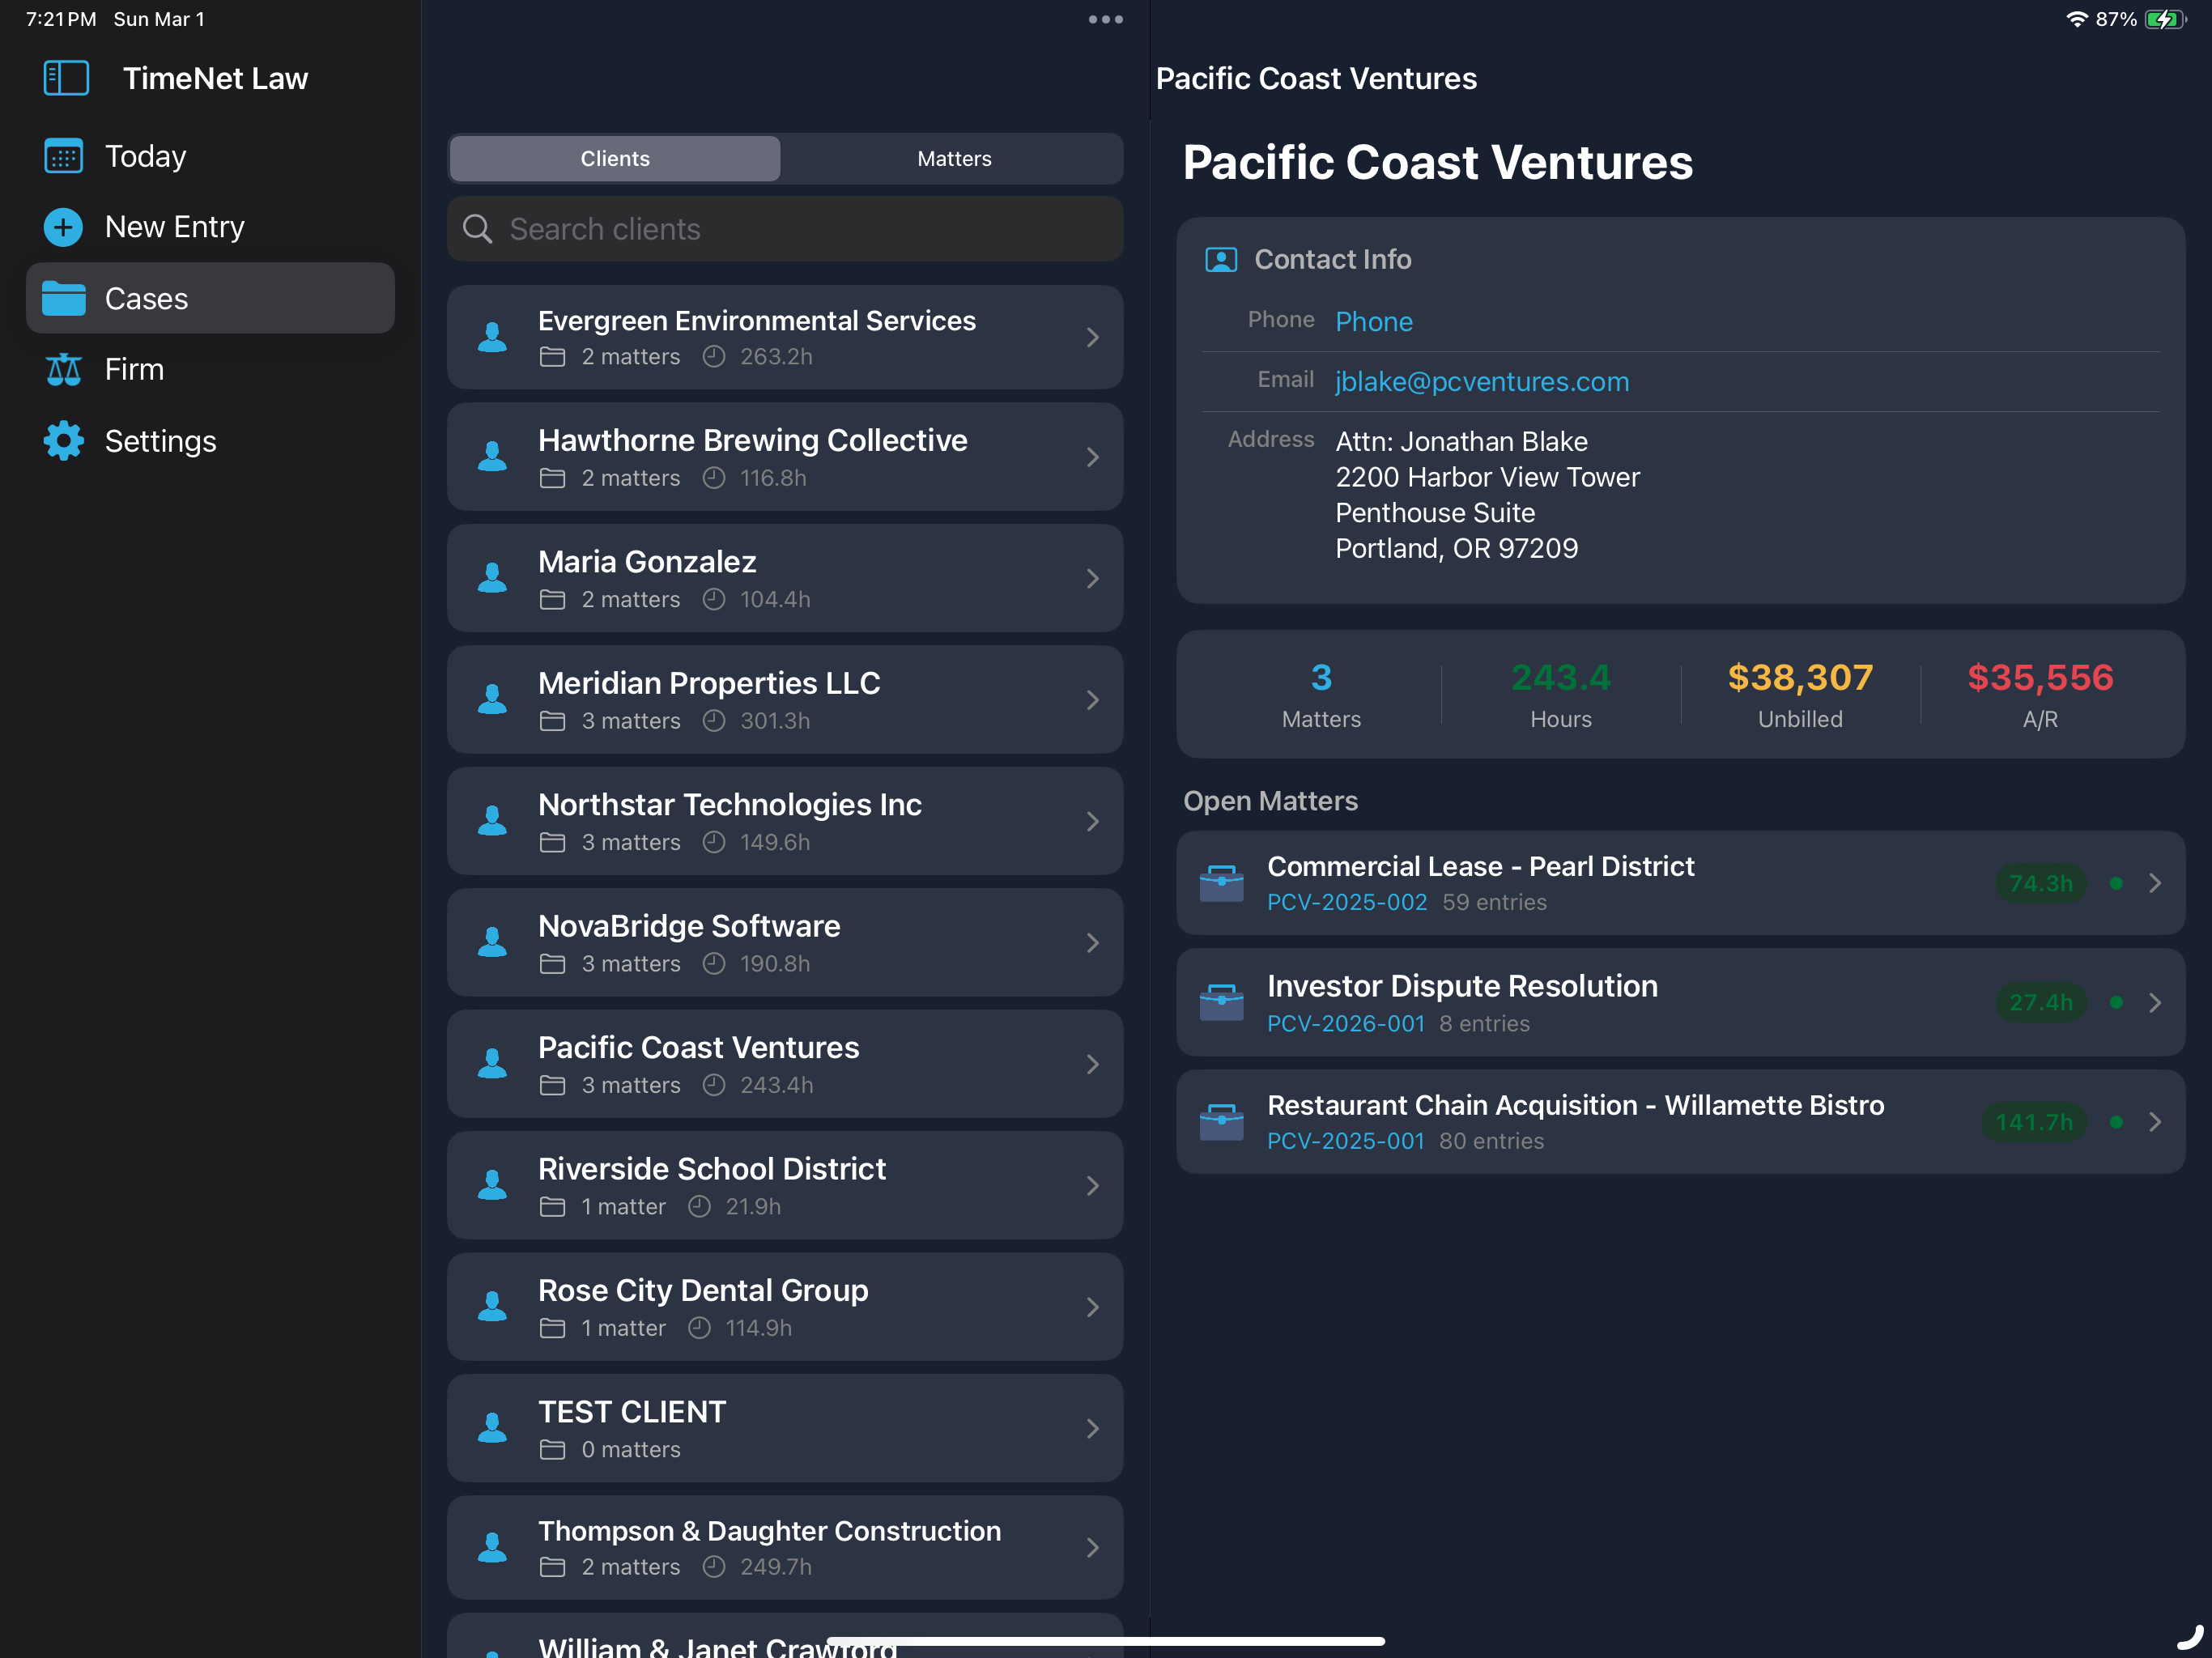Click Commercial Lease briefcase icon
Viewport: 2212px width, 1658px height.
[x=1221, y=883]
